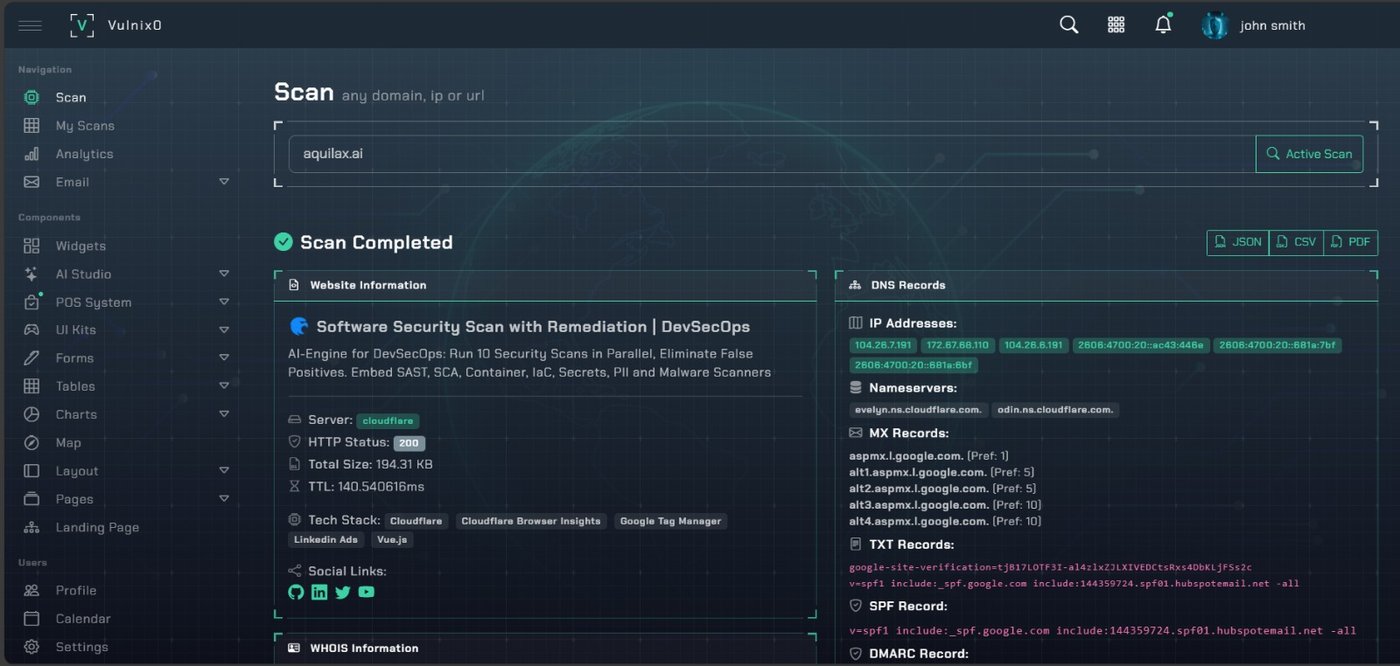Image resolution: width=1400 pixels, height=666 pixels.
Task: Select the Linkedin Ads tag
Action: [x=326, y=539]
